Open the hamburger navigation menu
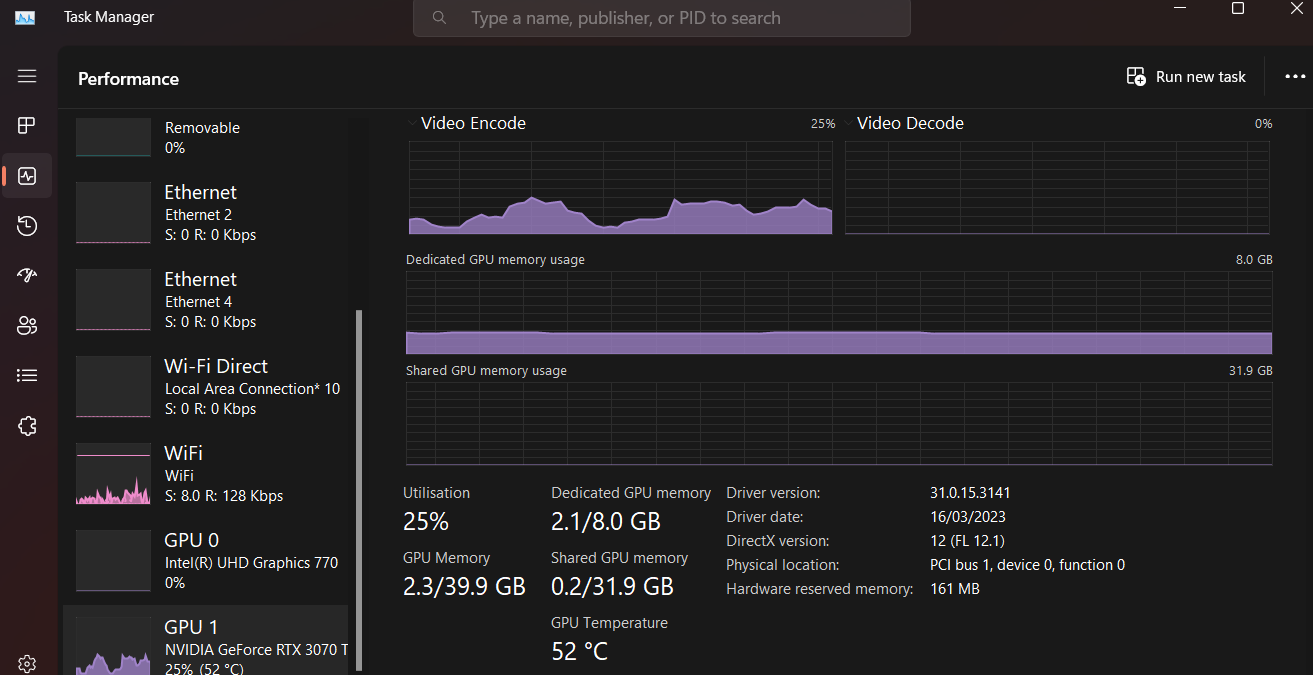 [27, 76]
